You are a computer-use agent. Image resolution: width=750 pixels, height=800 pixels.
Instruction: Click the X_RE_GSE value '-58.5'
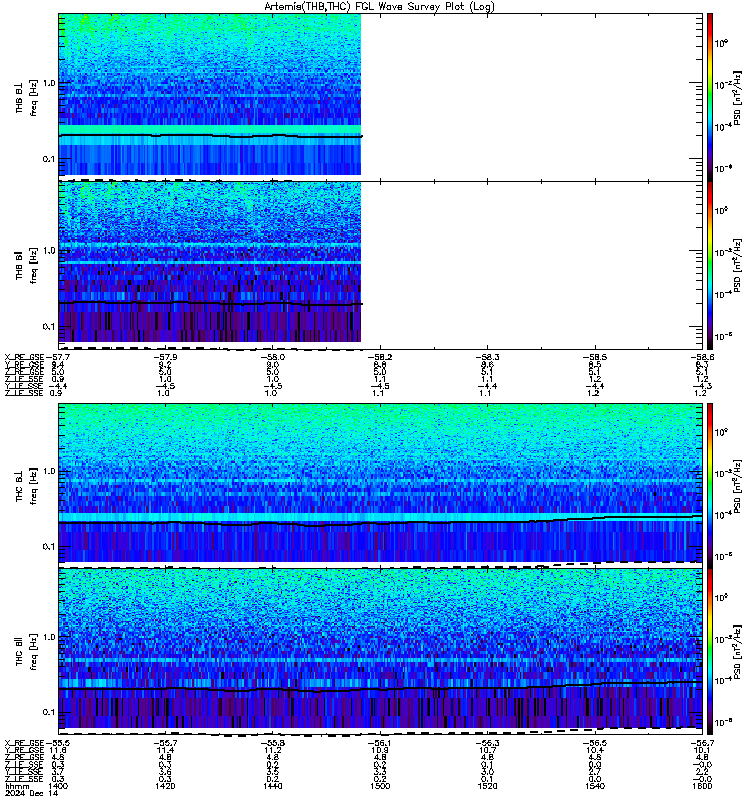[594, 357]
